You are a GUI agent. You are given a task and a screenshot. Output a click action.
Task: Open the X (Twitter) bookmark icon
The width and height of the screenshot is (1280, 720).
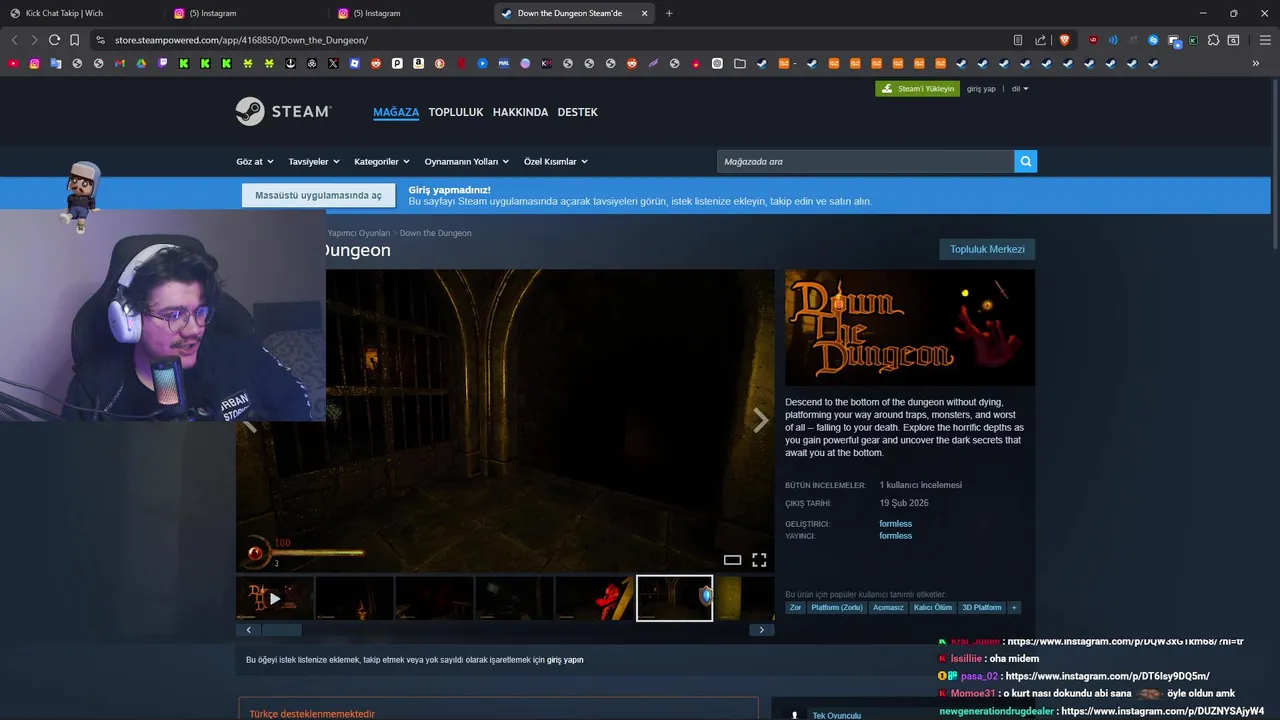tap(333, 63)
